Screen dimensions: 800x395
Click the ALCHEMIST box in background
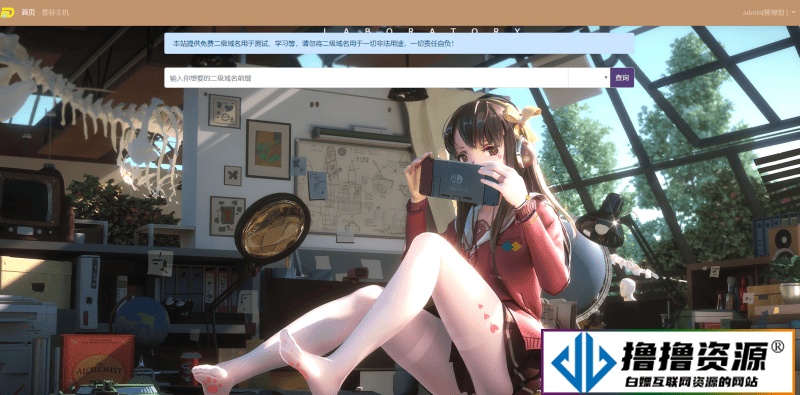pyautogui.click(x=97, y=362)
